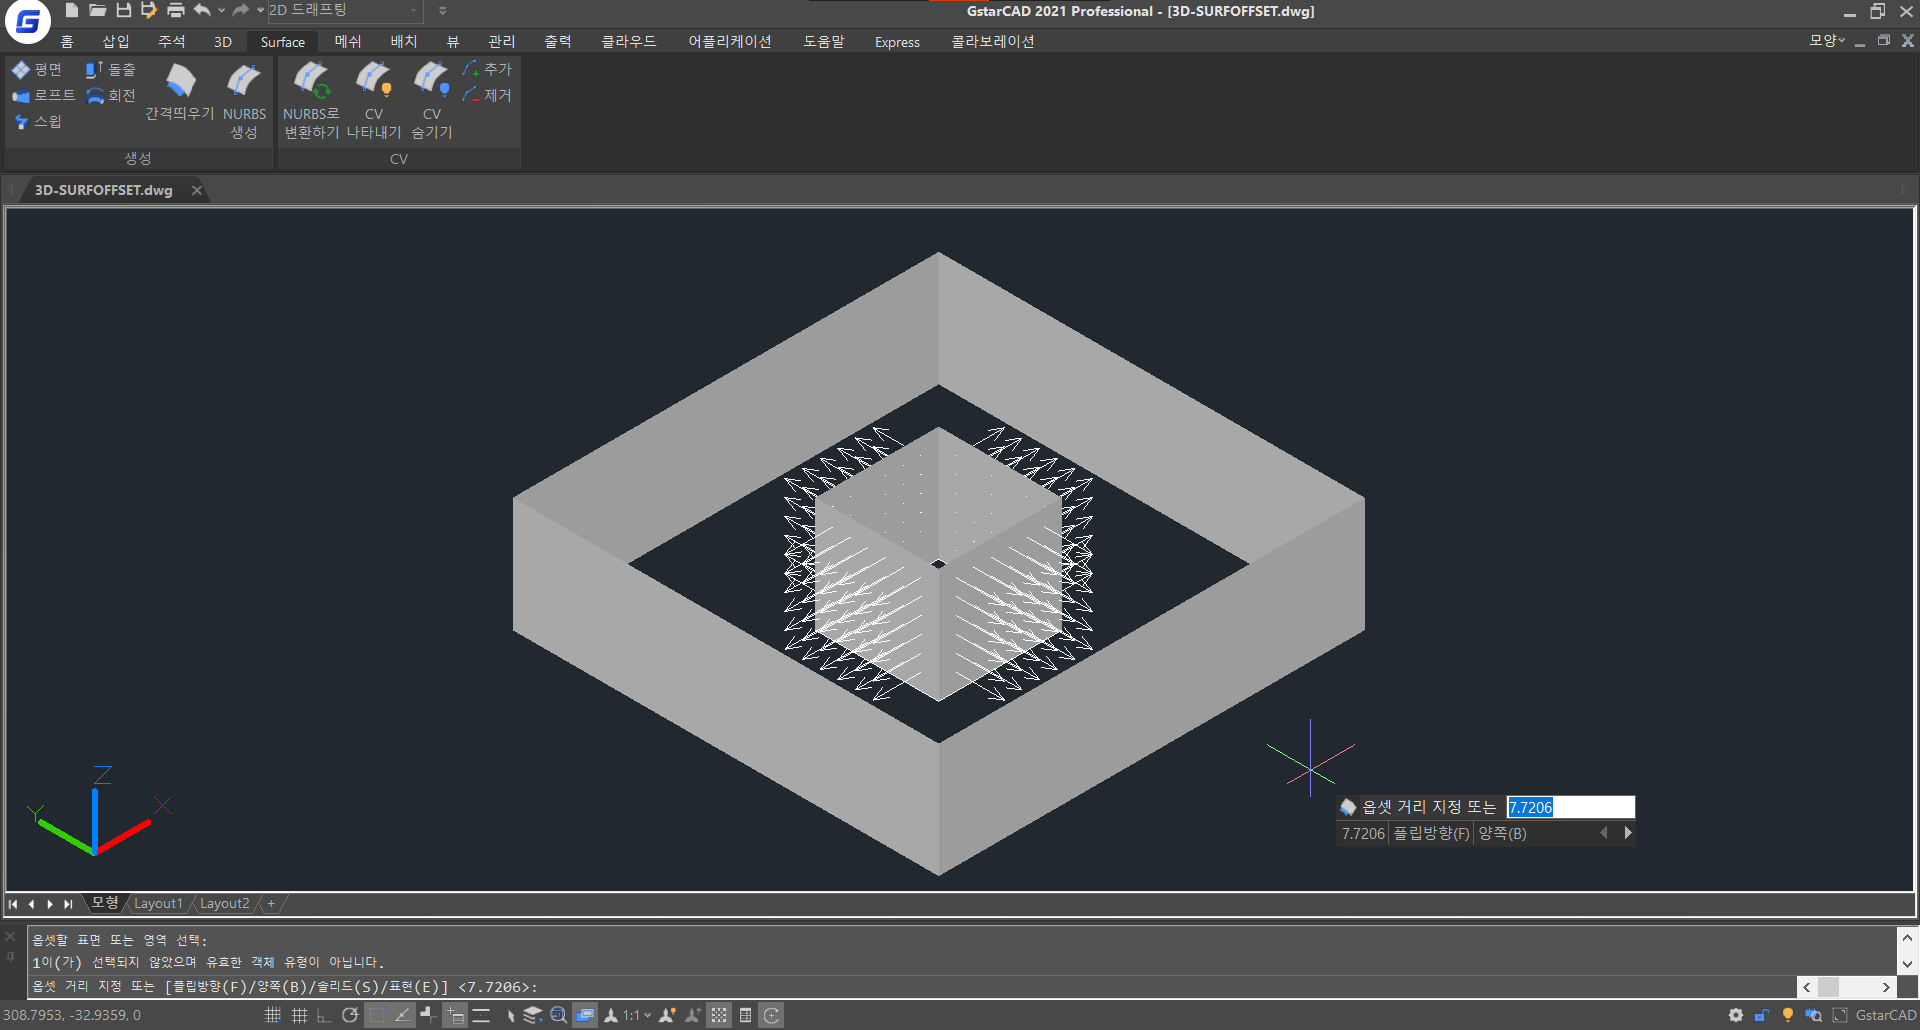Toggle polar tracking in status bar
Viewport: 1920px width, 1030px height.
click(x=350, y=1015)
